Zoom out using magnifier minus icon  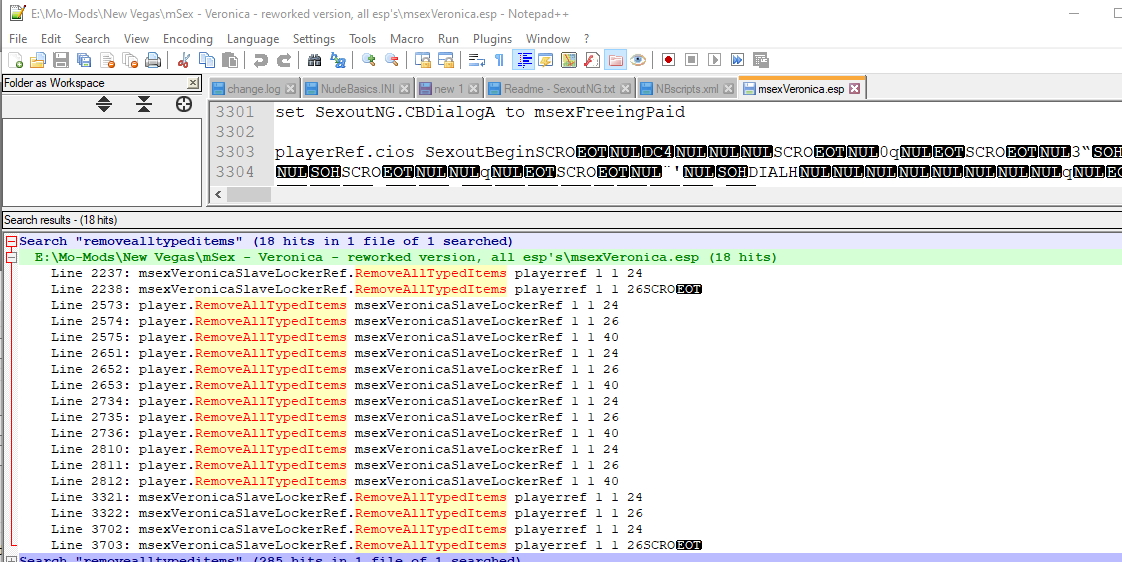[x=391, y=60]
